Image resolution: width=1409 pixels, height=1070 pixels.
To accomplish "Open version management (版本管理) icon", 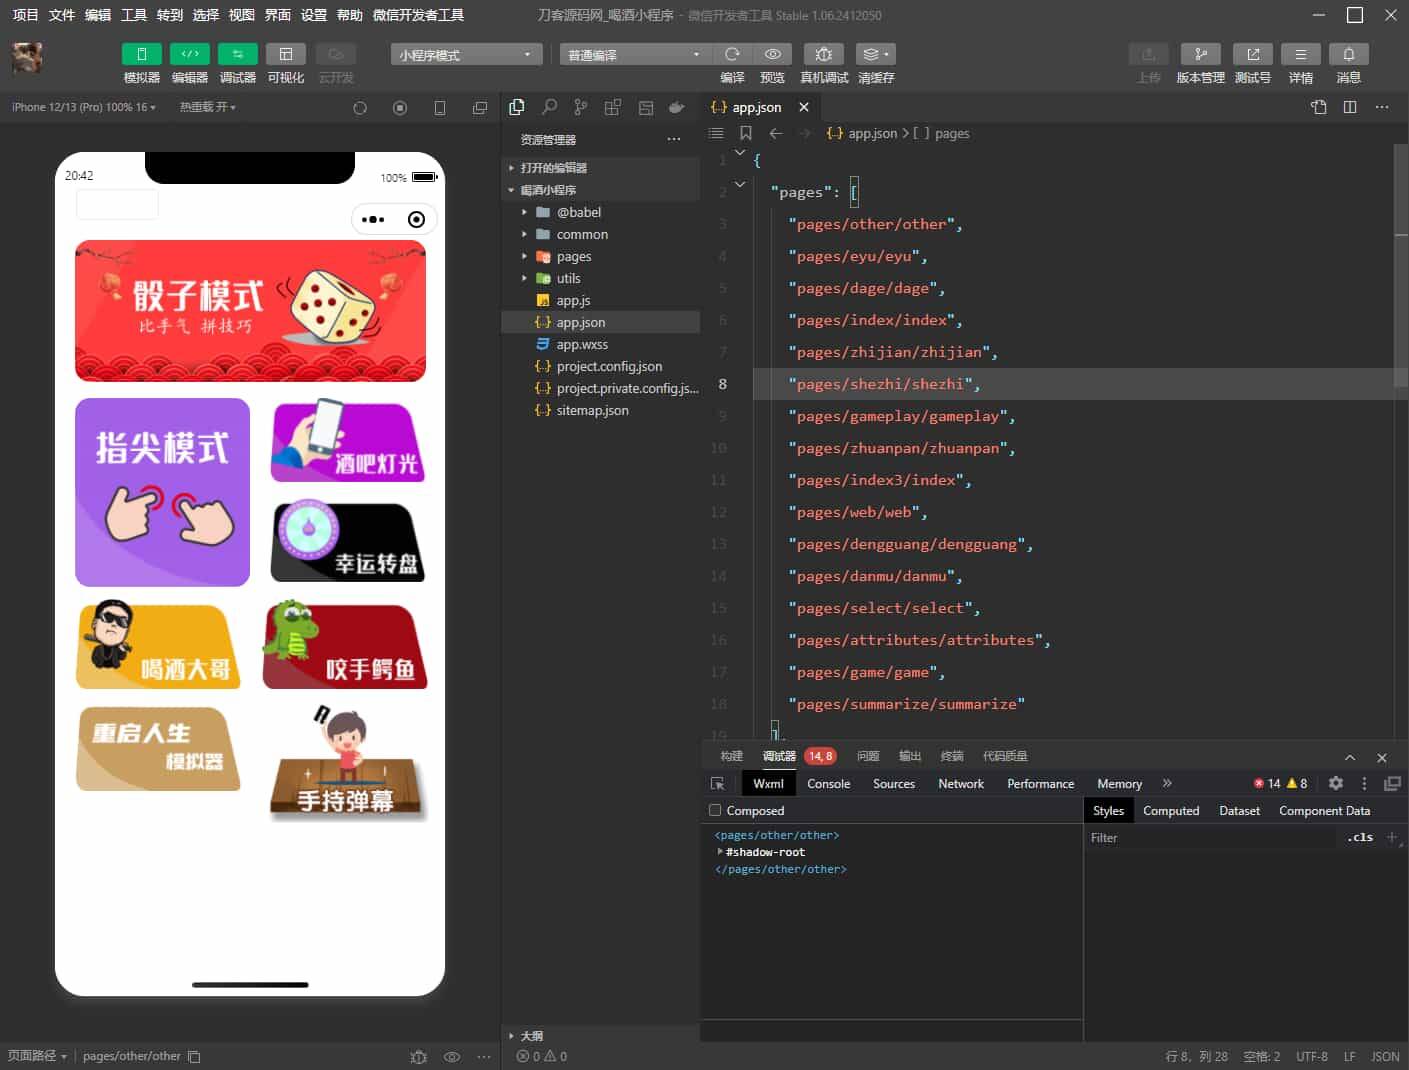I will tap(1200, 54).
